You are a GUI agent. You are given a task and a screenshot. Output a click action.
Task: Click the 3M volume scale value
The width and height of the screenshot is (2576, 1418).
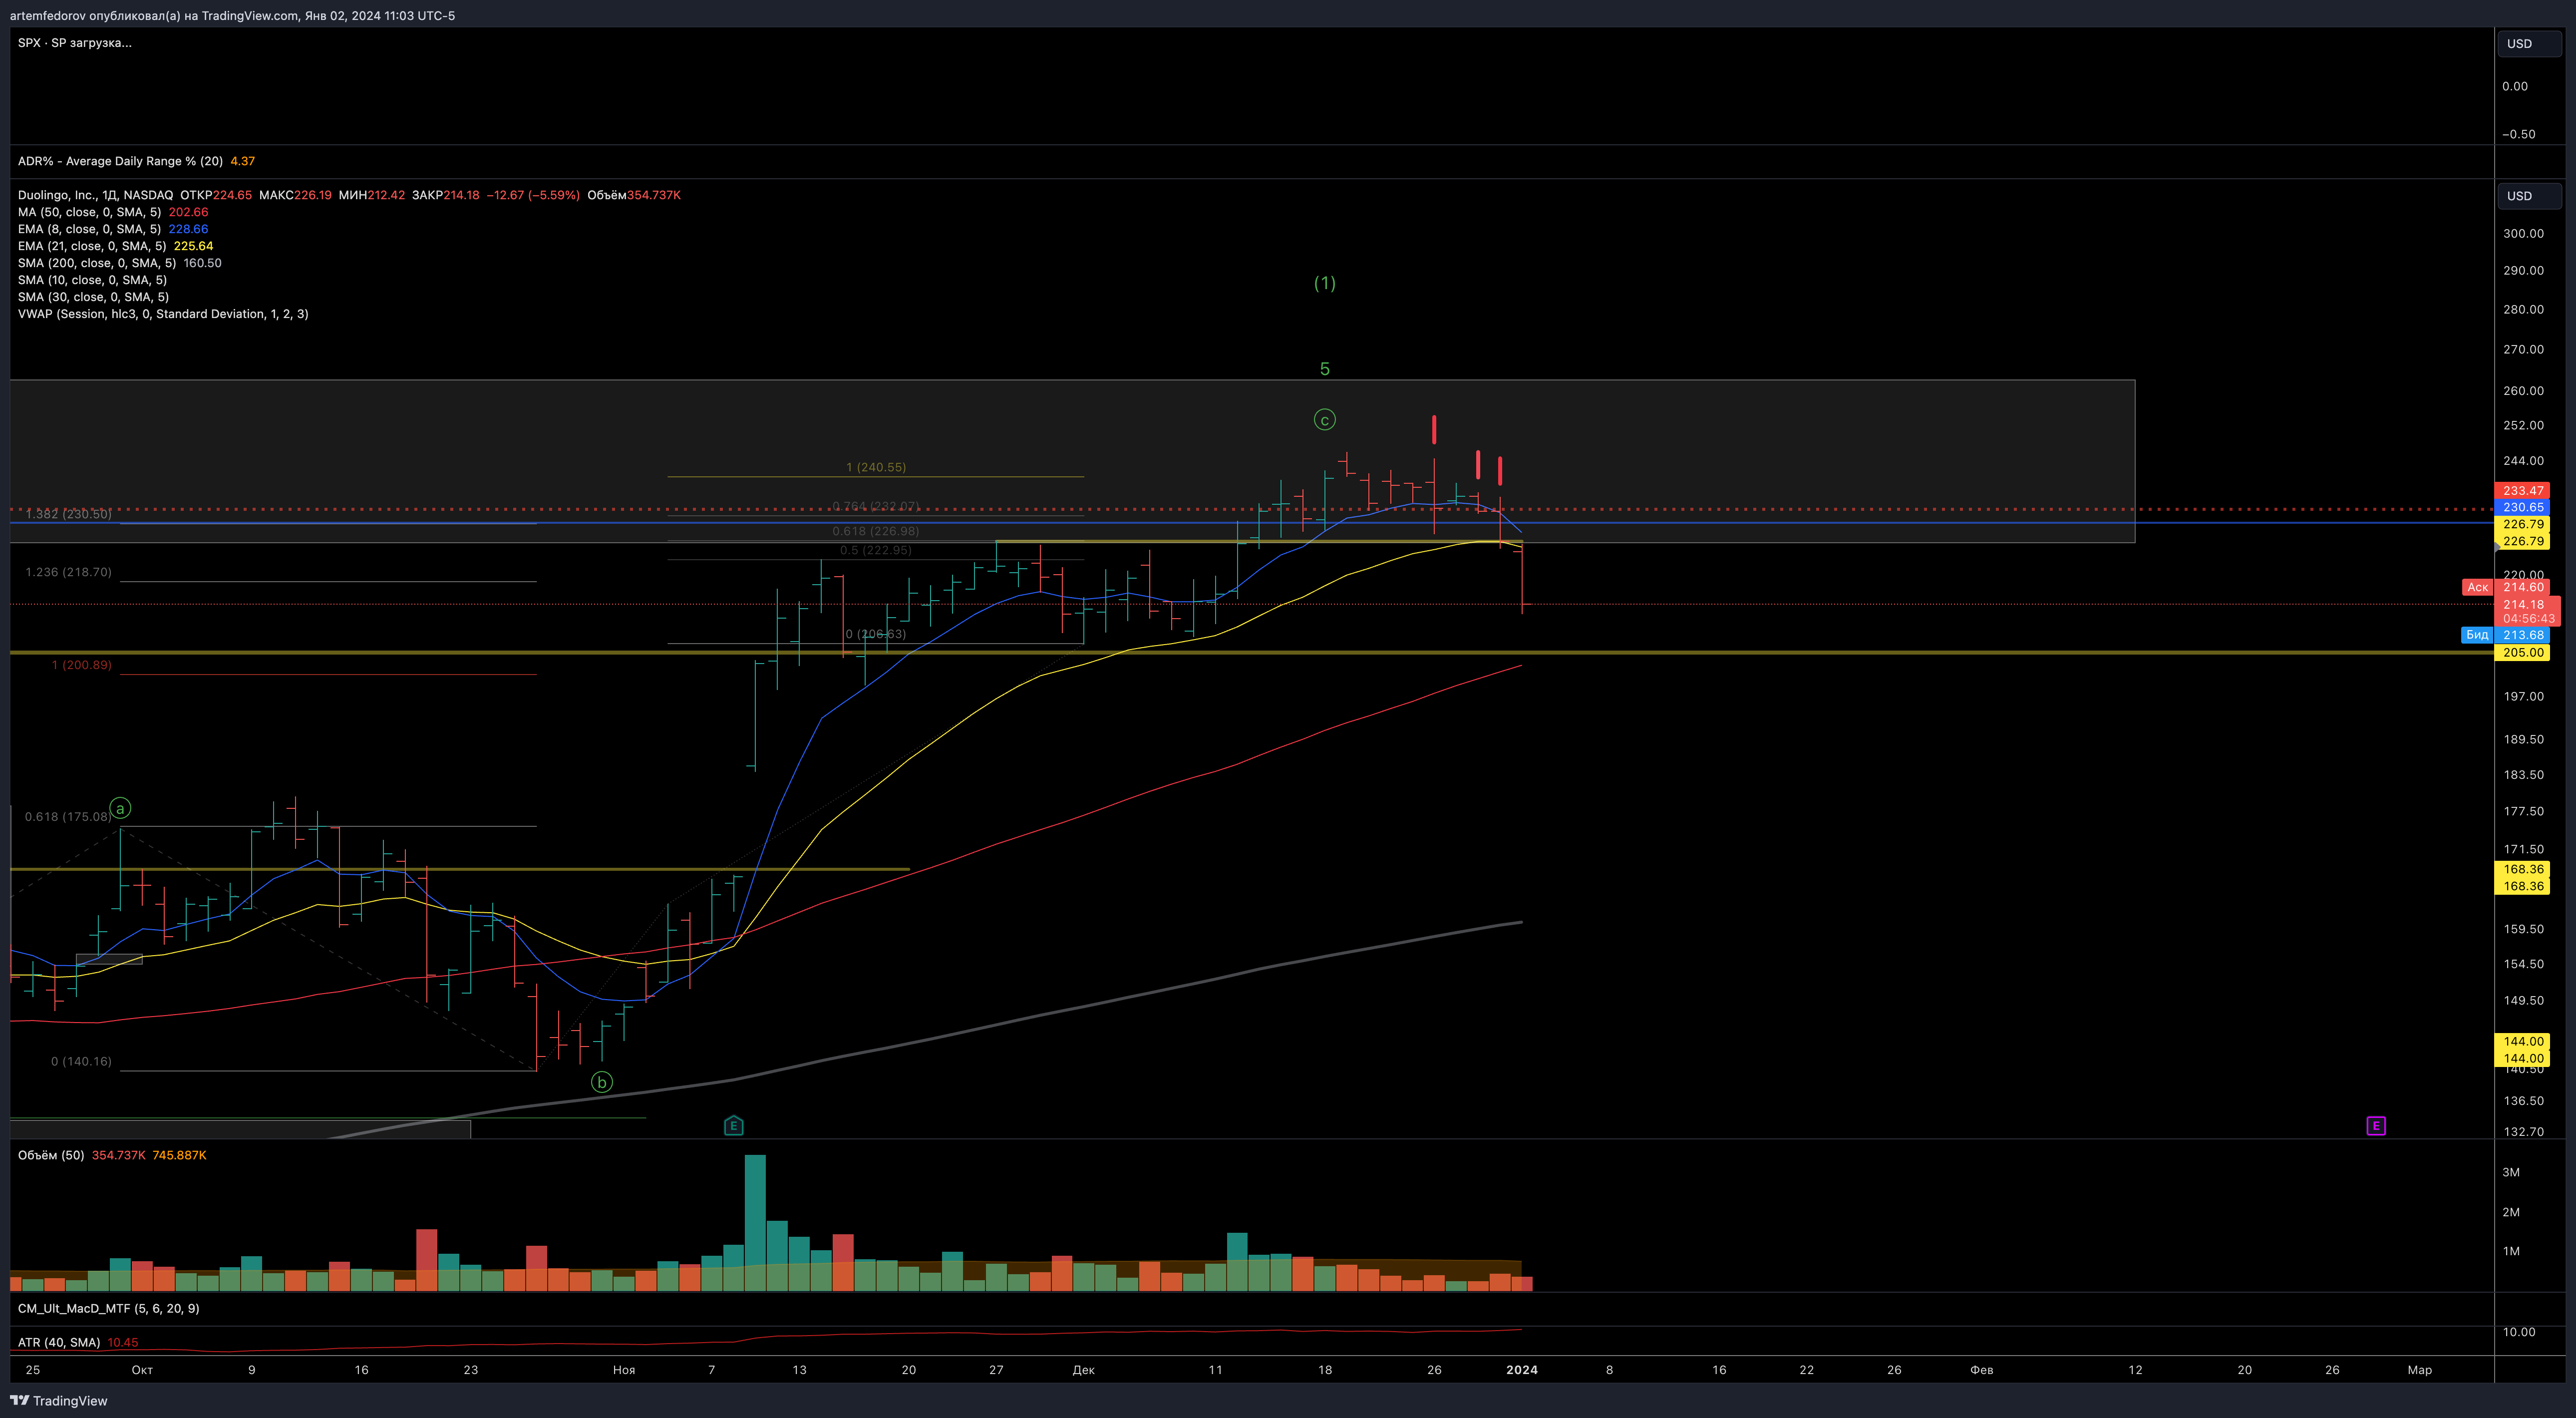[x=2511, y=1172]
